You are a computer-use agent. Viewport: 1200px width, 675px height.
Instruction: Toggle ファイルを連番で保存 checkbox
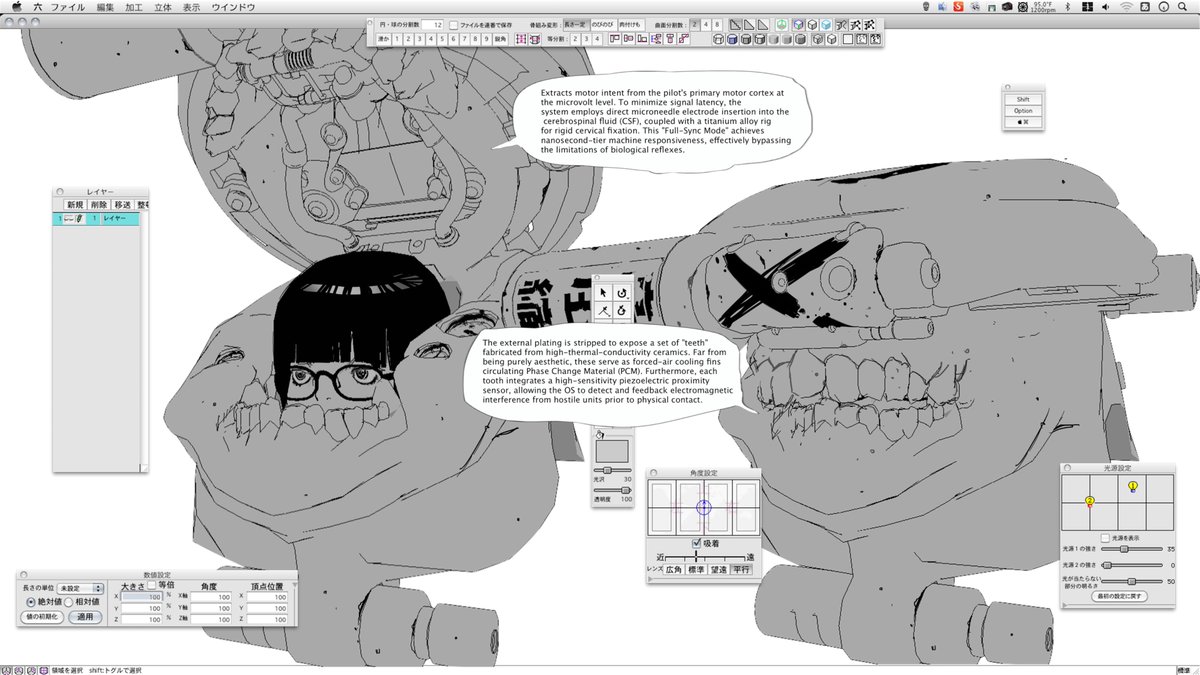tap(454, 24)
